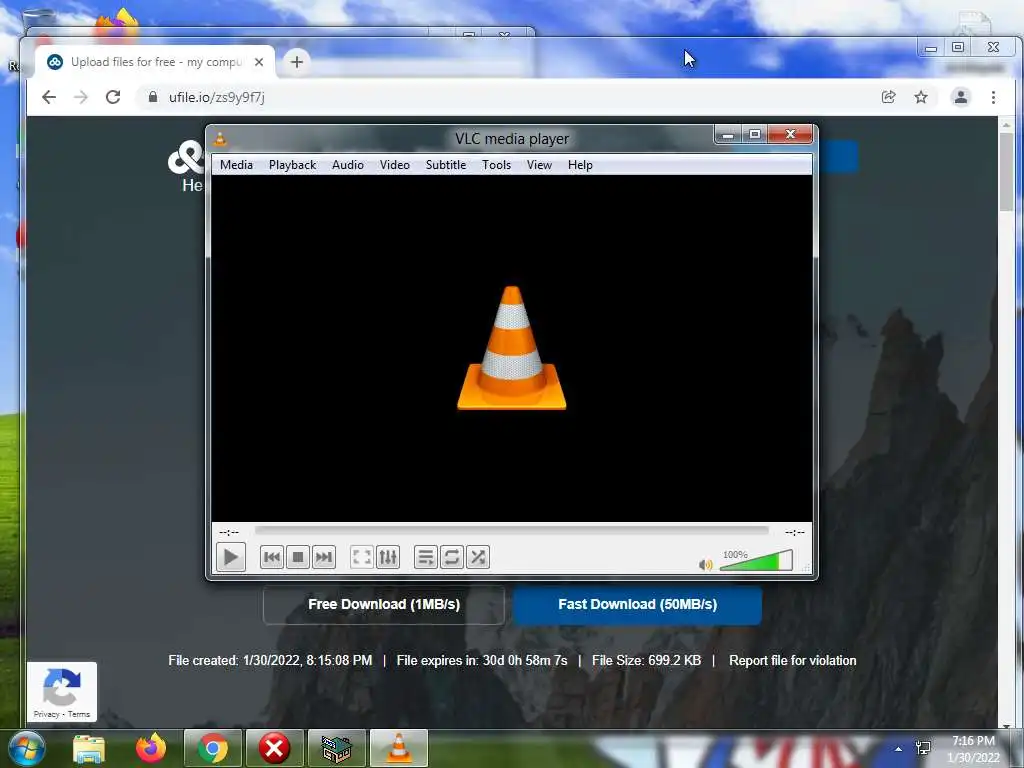
Task: Click VLC remaining time label
Action: coord(795,532)
